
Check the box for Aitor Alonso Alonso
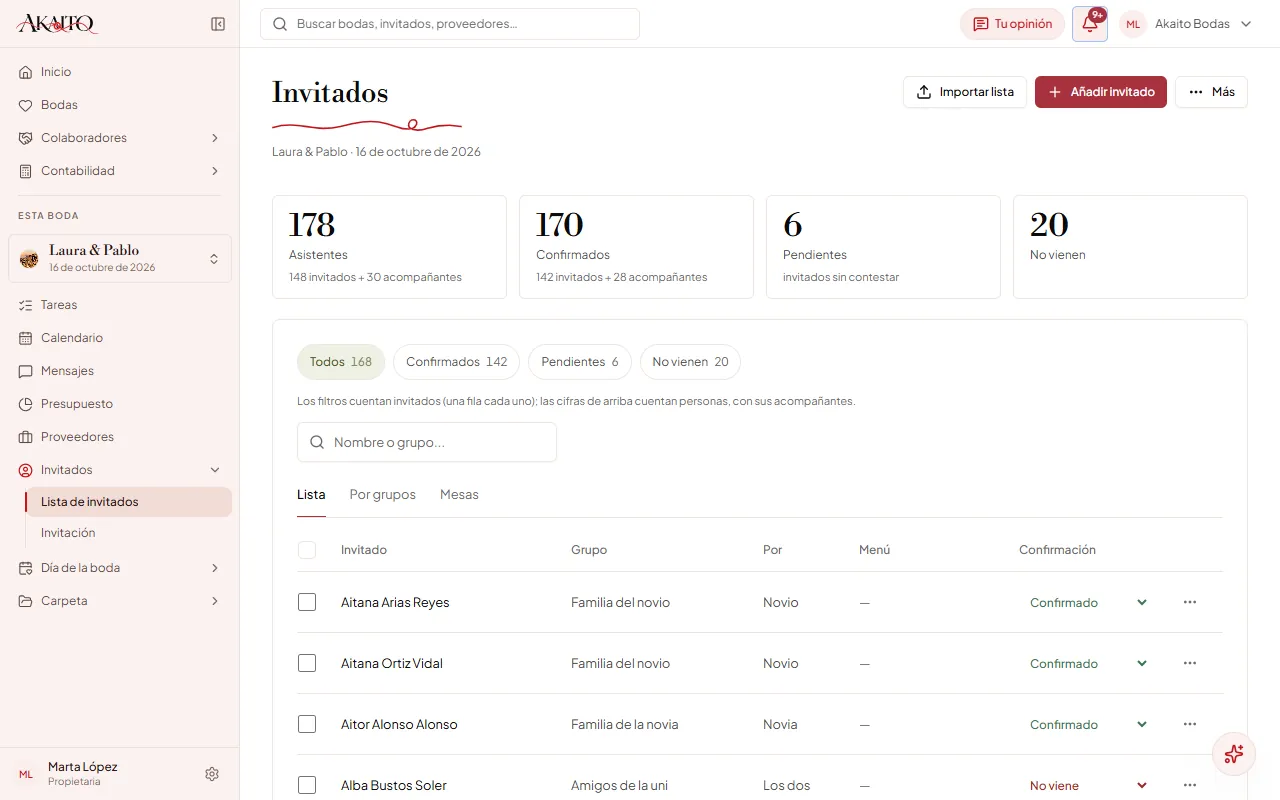click(x=307, y=724)
